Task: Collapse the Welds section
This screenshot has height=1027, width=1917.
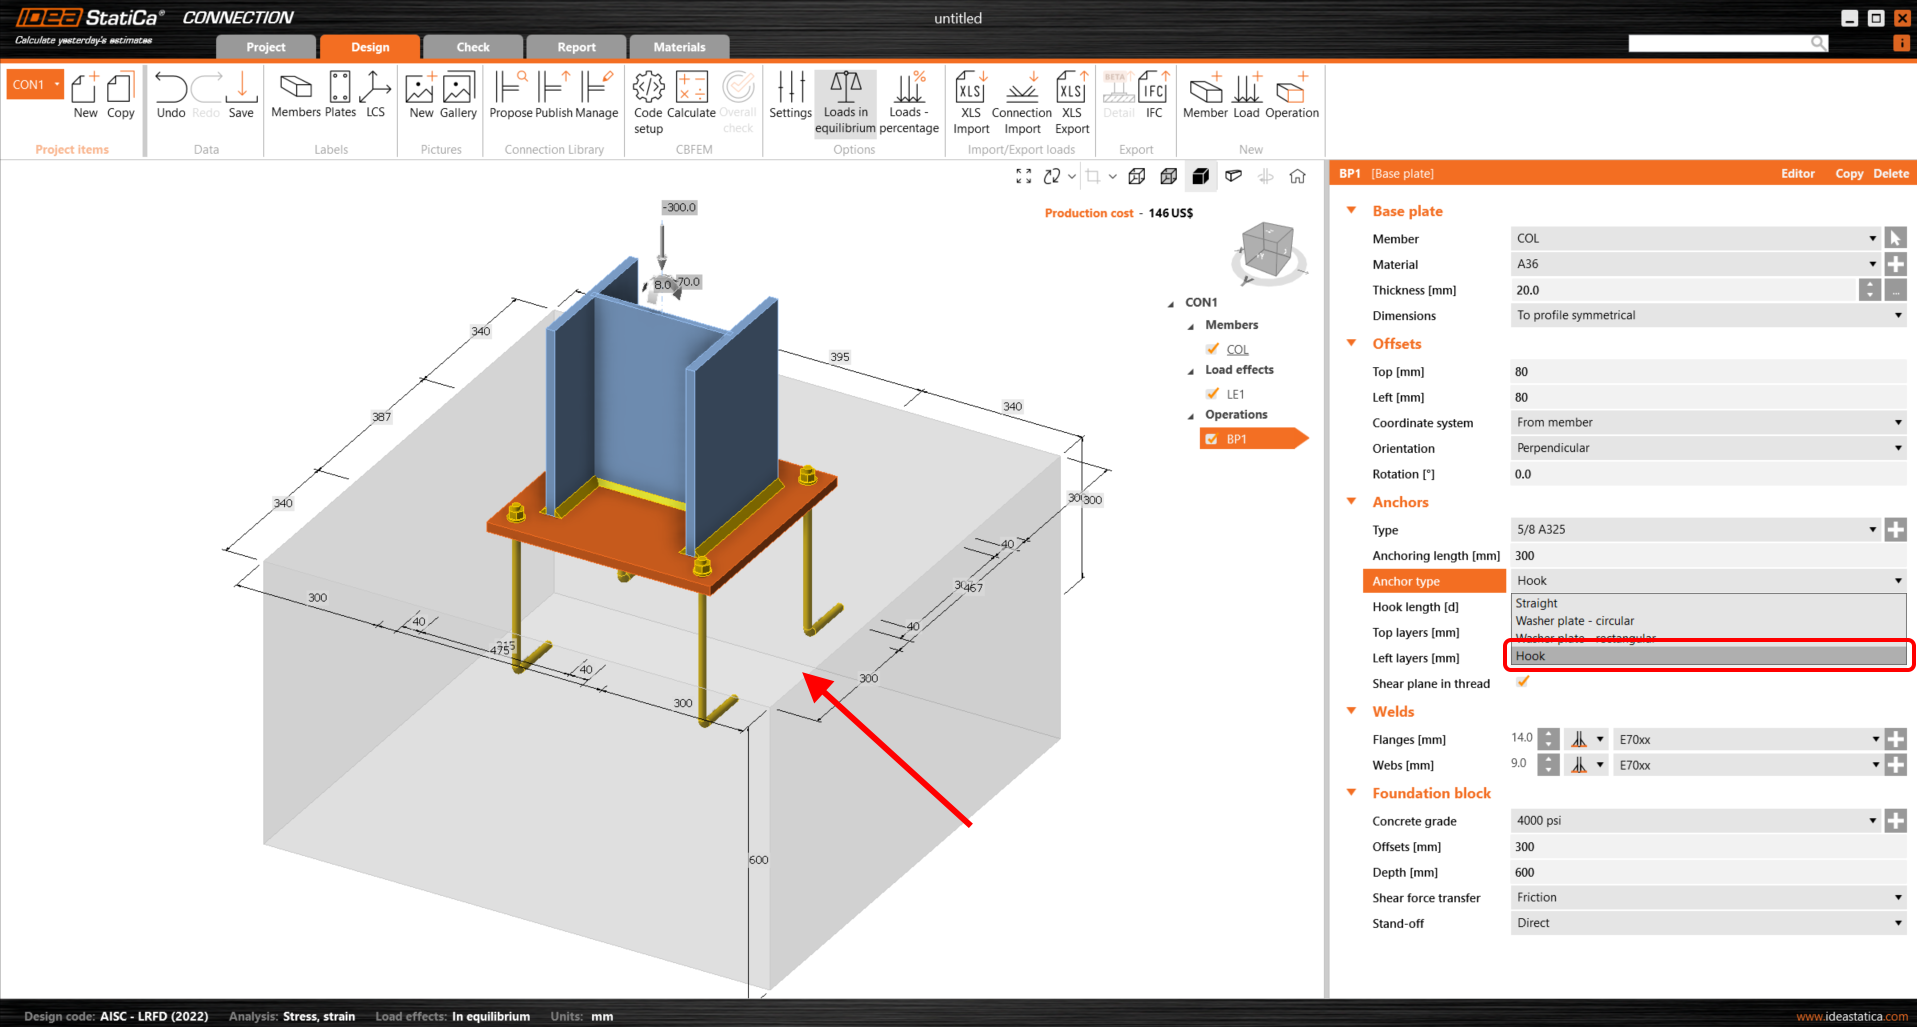Action: pyautogui.click(x=1351, y=710)
